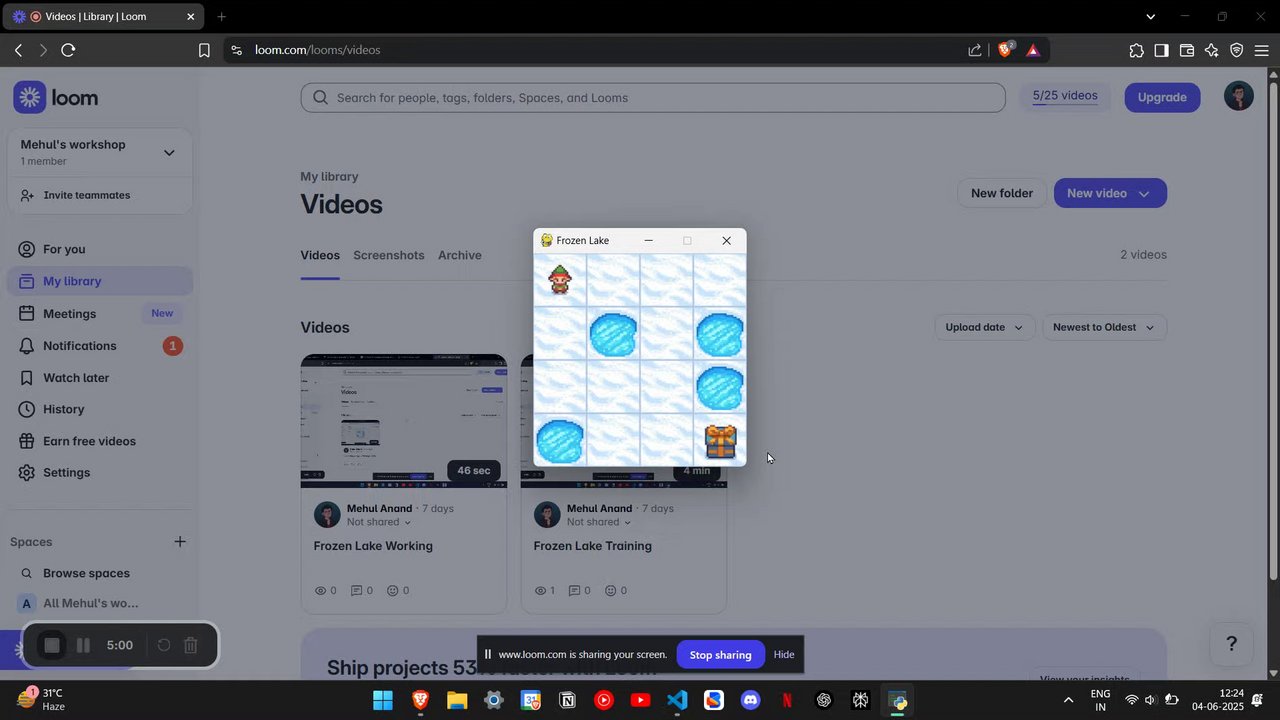1280x720 pixels.
Task: Show hidden system tray icons
Action: (x=1068, y=700)
